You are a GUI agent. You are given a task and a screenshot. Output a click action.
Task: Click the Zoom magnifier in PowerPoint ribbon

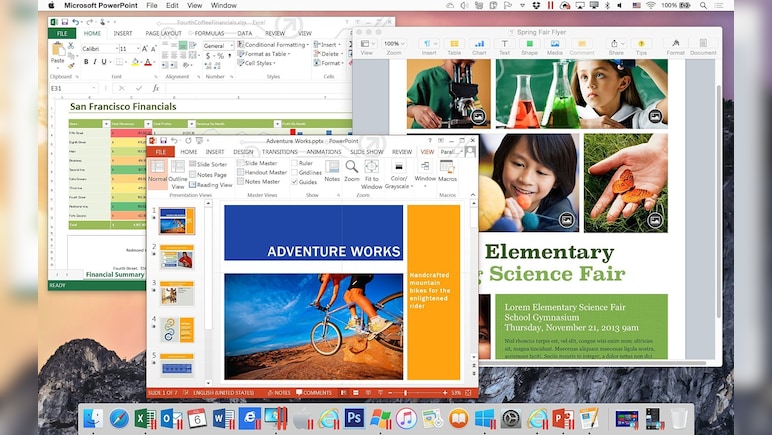click(352, 171)
